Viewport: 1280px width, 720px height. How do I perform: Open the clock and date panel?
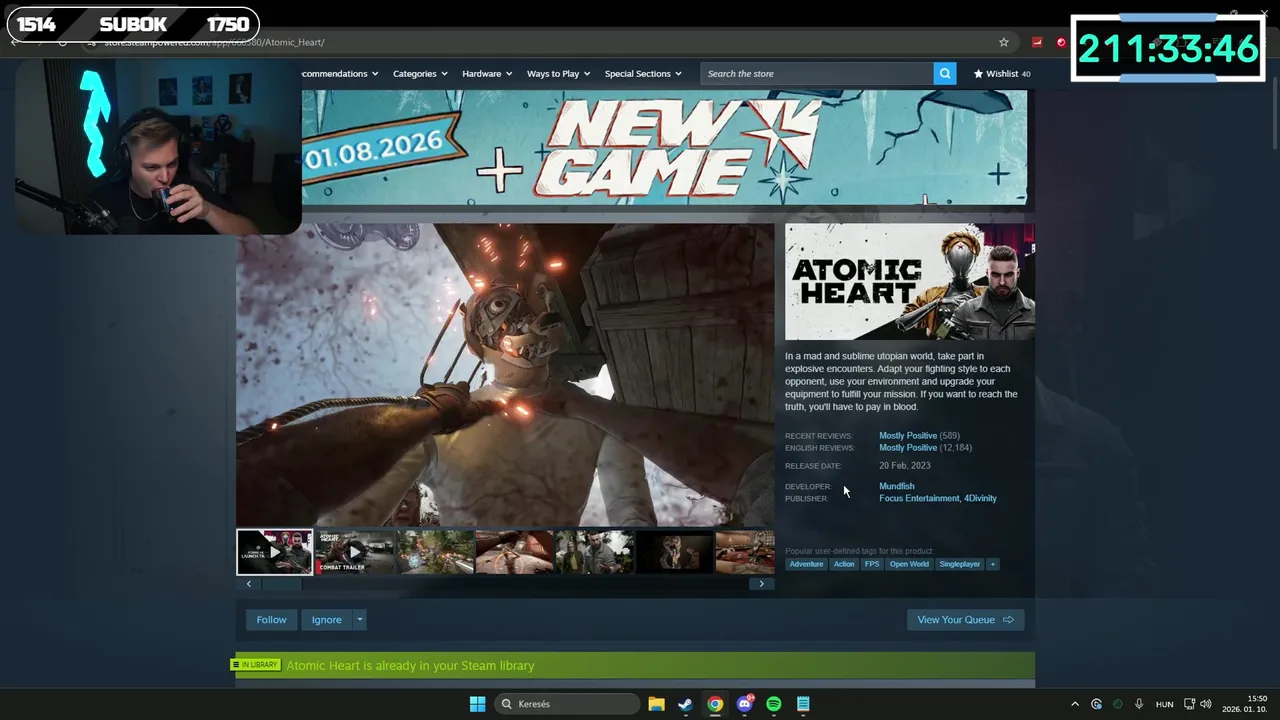coord(1243,704)
